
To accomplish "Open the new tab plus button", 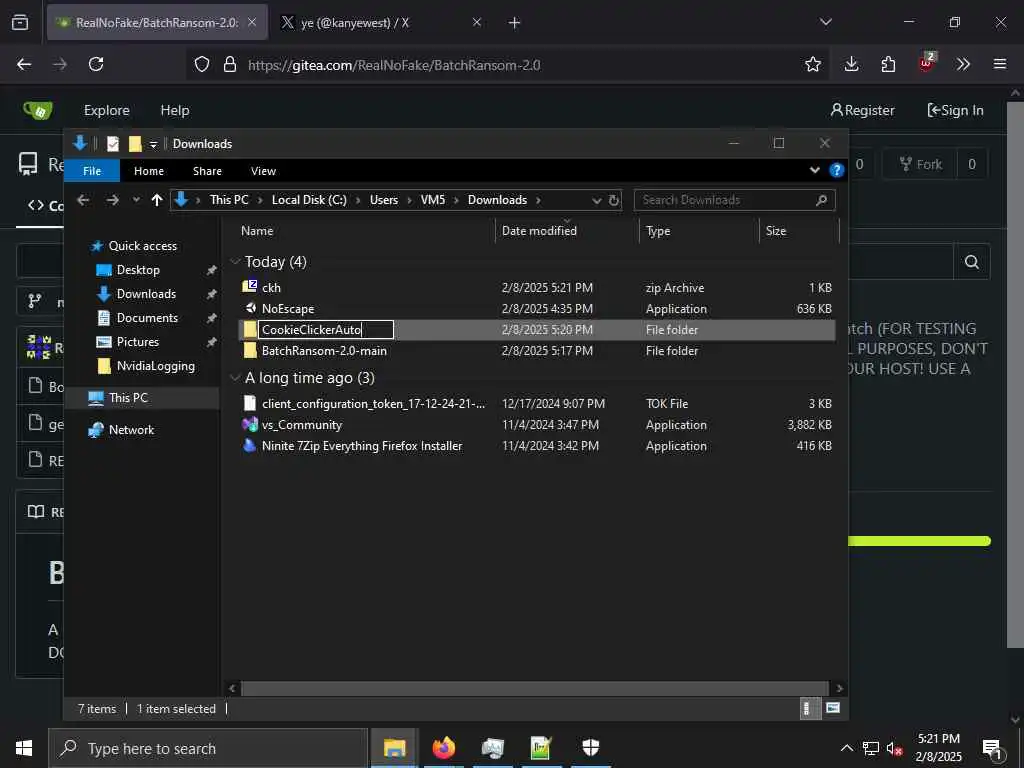I will point(515,23).
